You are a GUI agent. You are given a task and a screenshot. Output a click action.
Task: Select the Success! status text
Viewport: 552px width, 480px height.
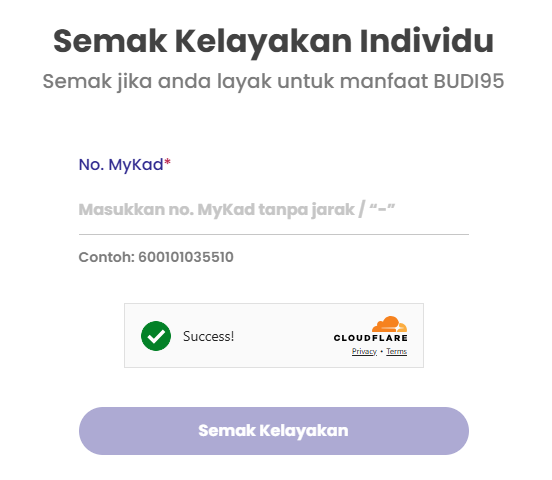pyautogui.click(x=208, y=336)
